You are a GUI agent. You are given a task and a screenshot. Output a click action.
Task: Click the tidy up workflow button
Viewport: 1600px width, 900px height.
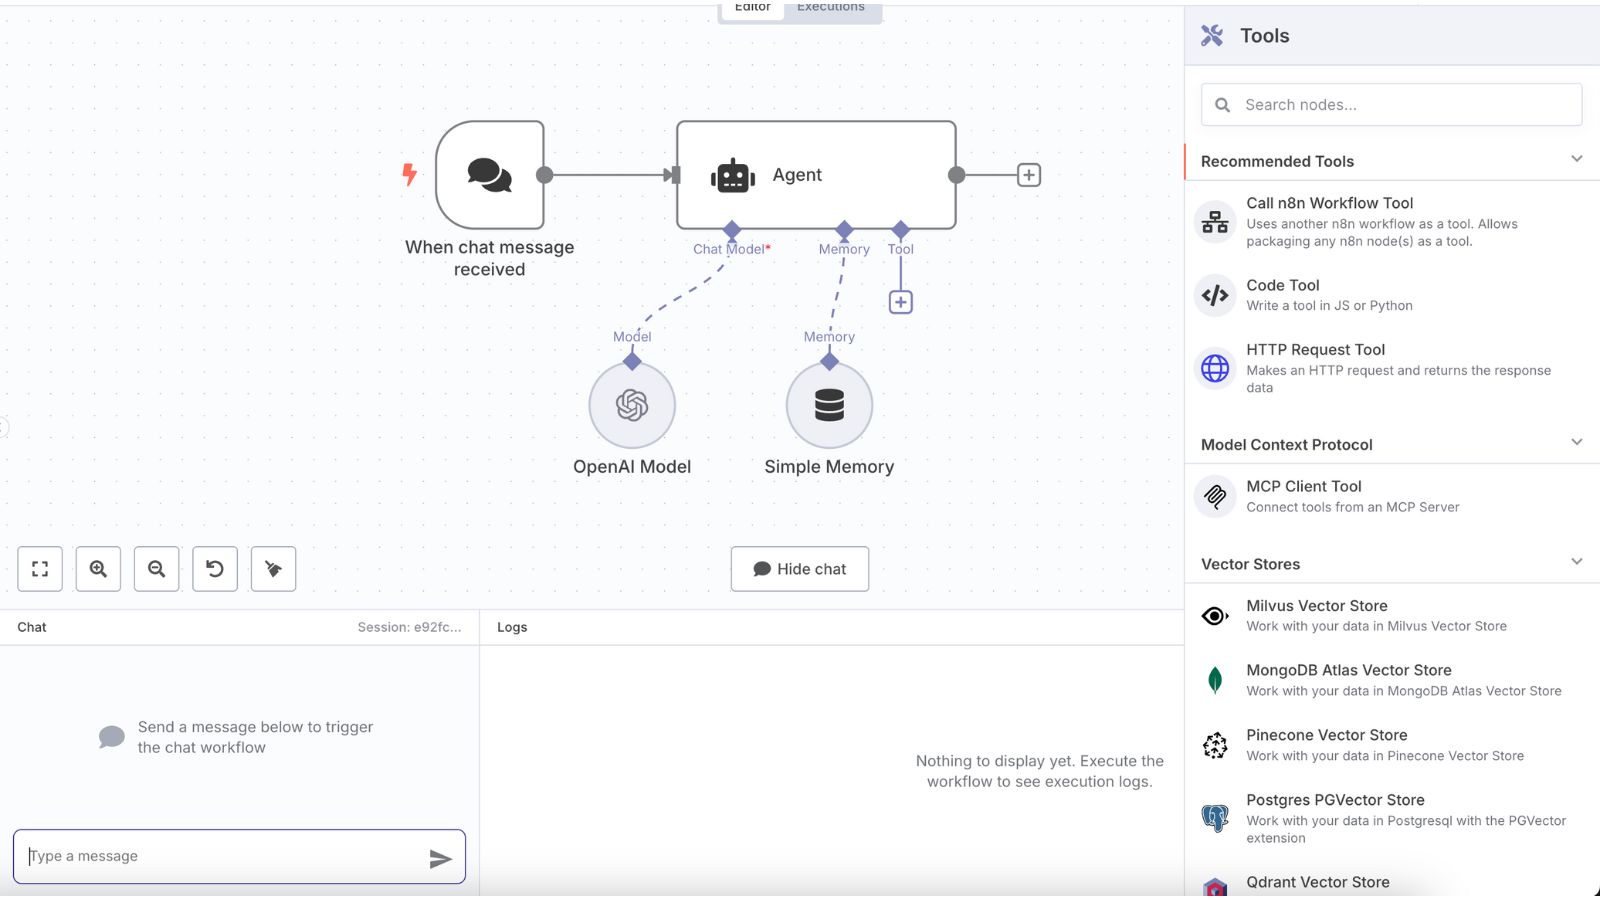point(273,569)
